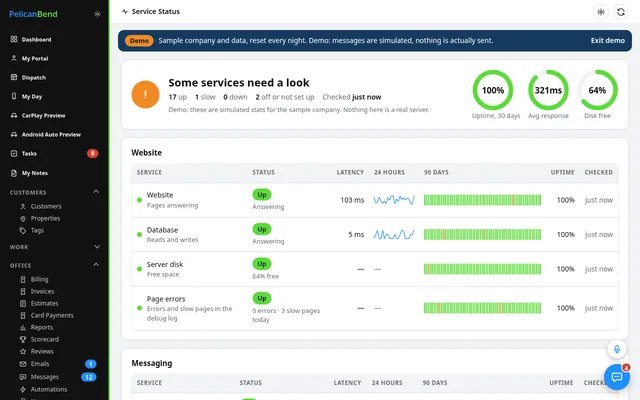Click the Messaging section heading
The image size is (640, 400).
[x=151, y=363]
